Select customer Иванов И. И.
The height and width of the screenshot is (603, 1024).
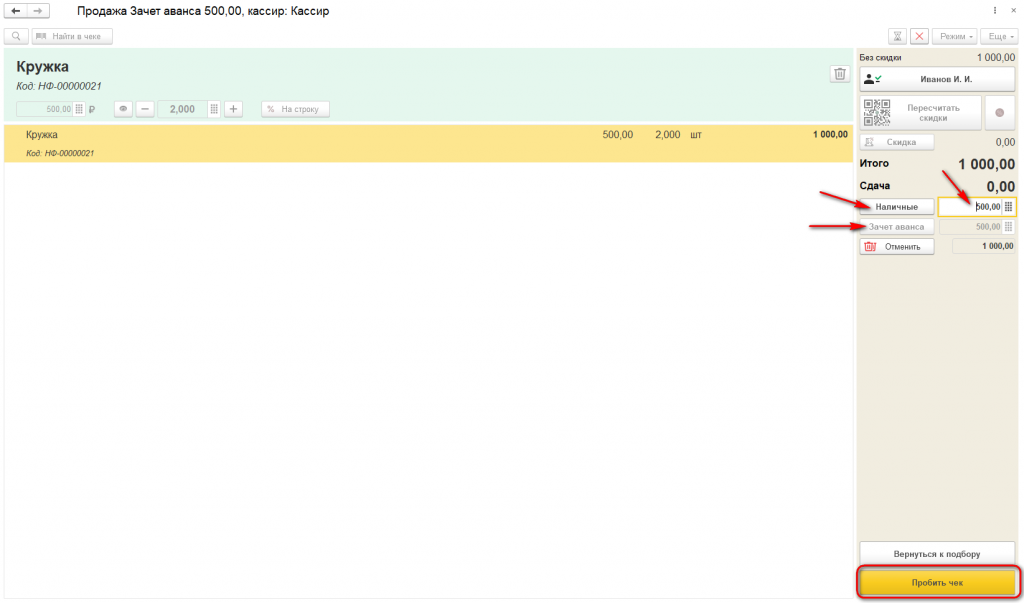[x=937, y=79]
